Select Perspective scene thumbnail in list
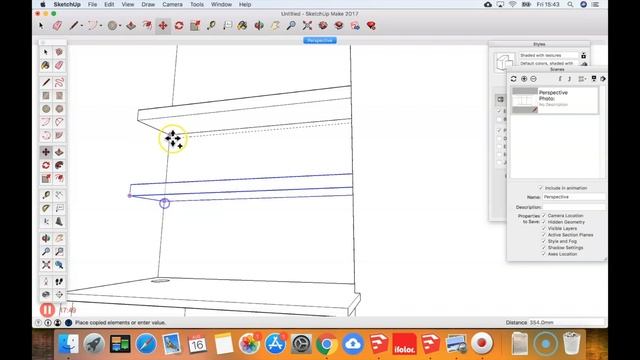This screenshot has height=360, width=640. [525, 100]
